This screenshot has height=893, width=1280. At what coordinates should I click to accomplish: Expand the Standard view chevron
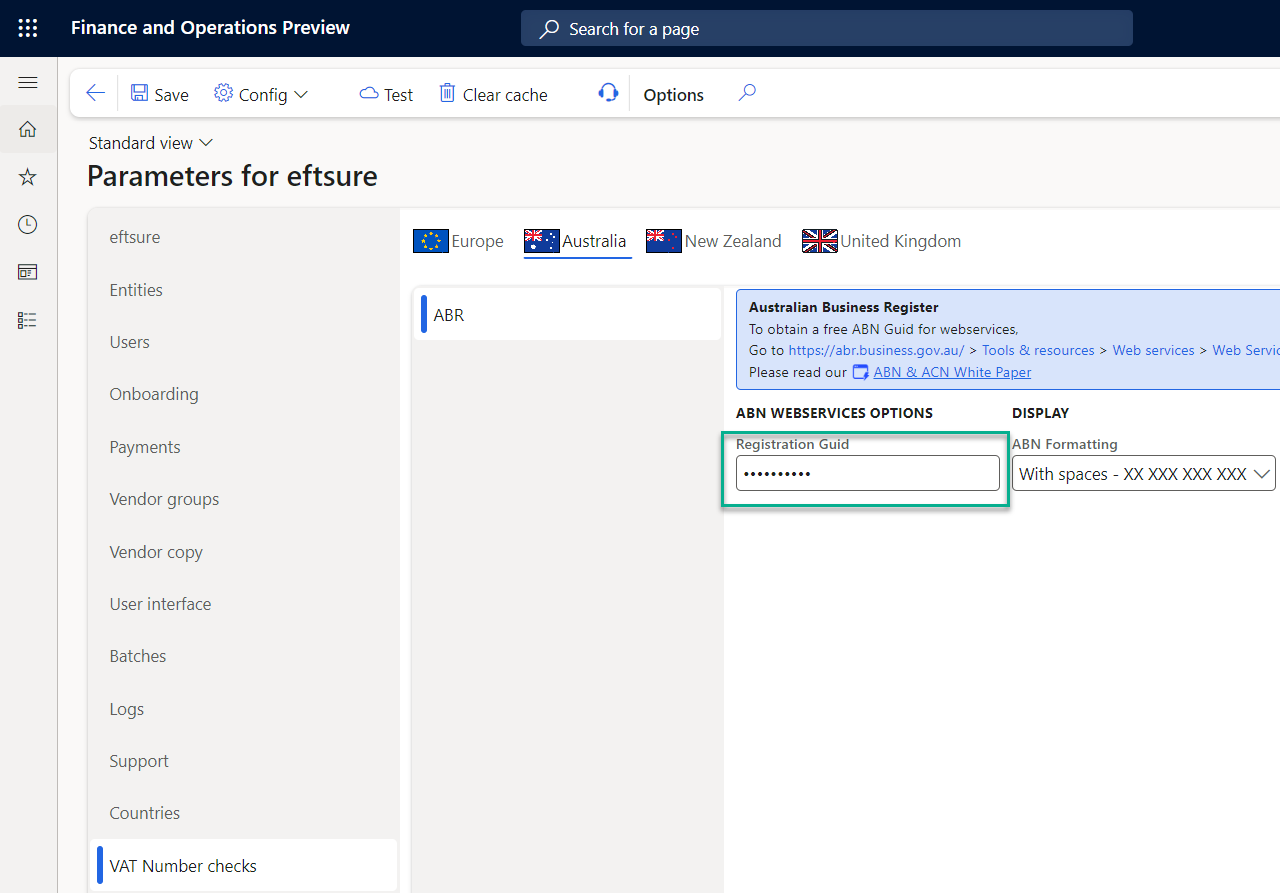click(206, 143)
